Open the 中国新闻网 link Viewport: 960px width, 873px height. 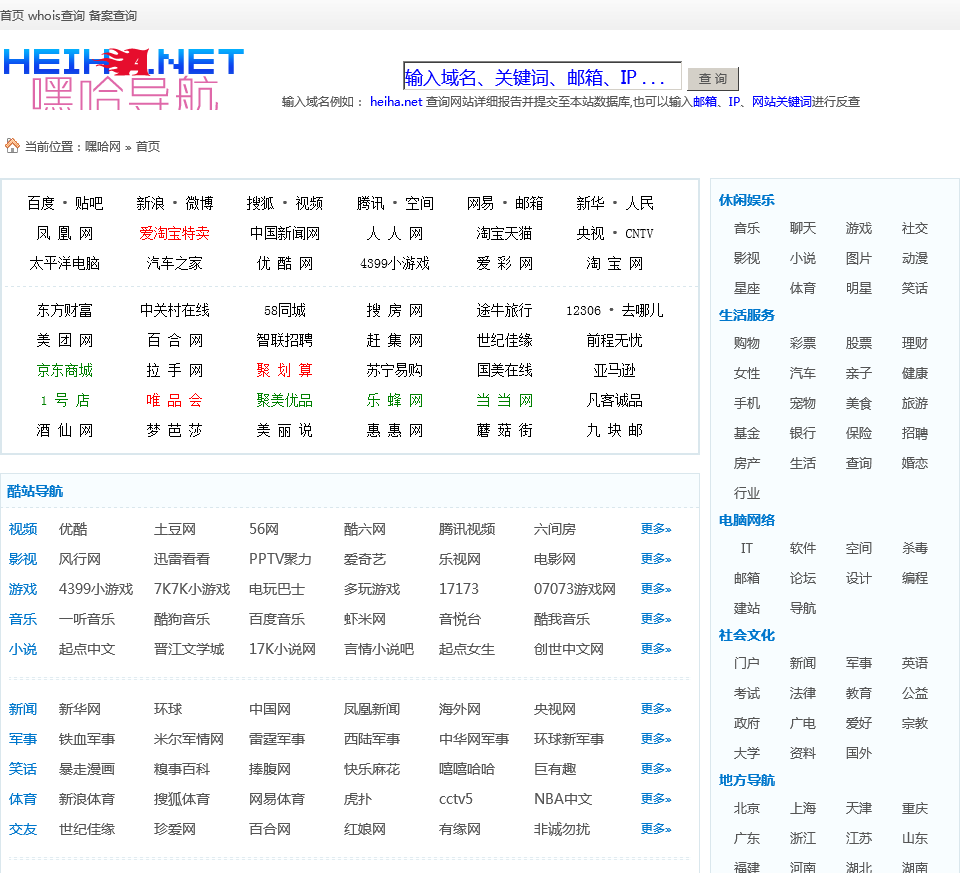[285, 233]
